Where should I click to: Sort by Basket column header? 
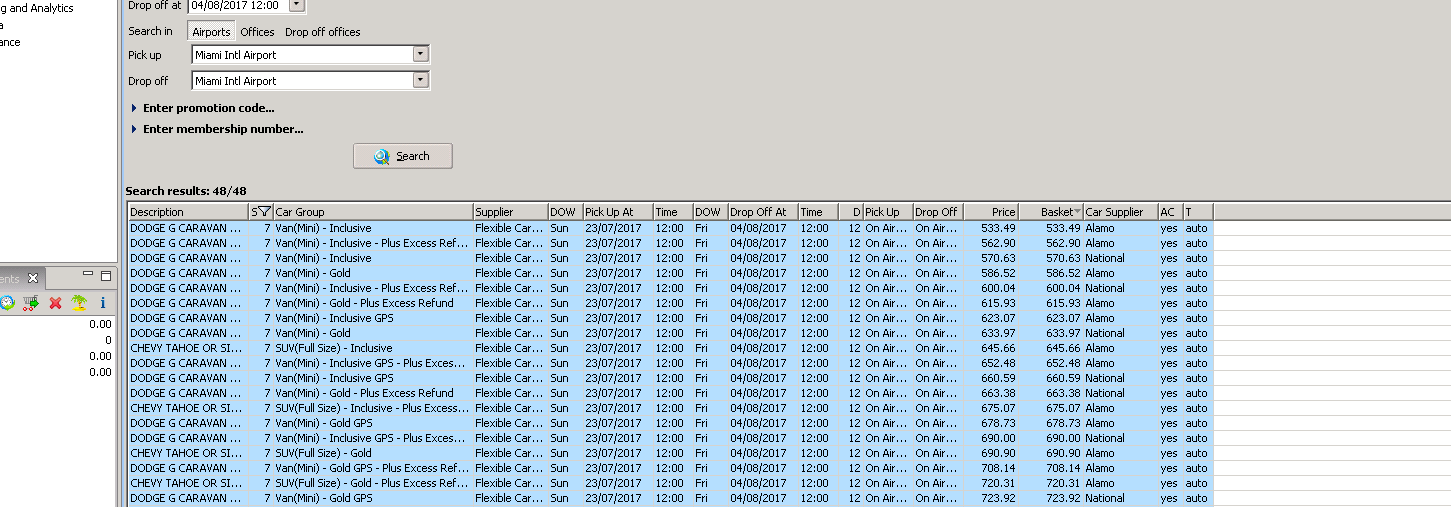(1051, 212)
